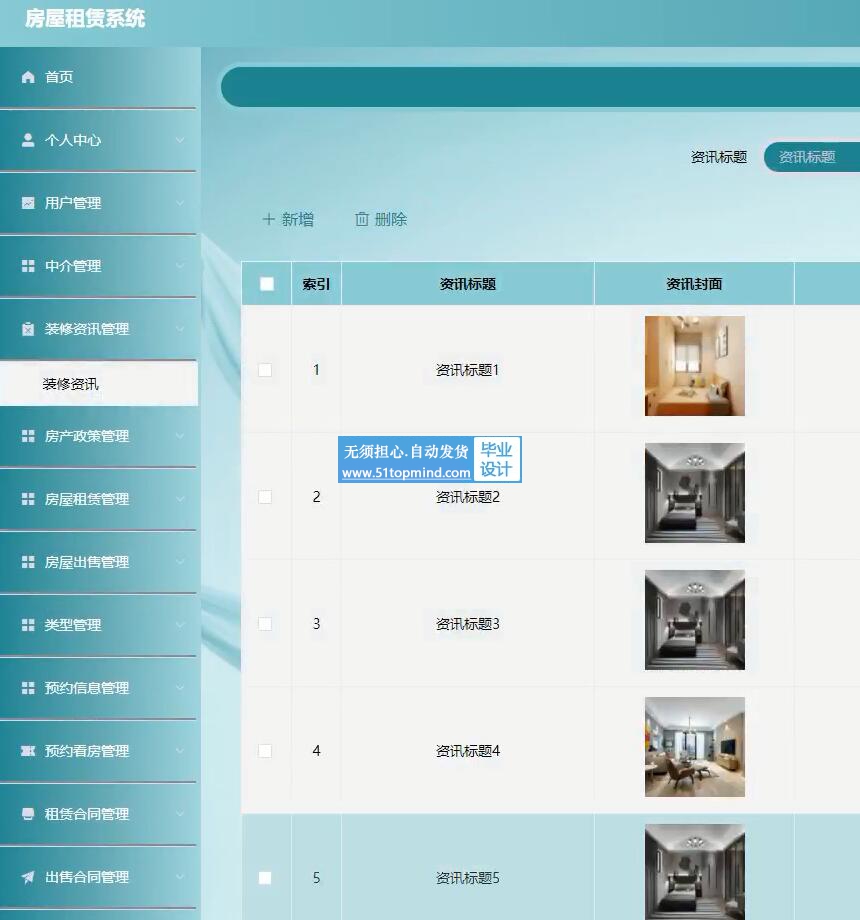Image resolution: width=860 pixels, height=920 pixels.
Task: Click the plus icon of 新增
Action: pyautogui.click(x=269, y=219)
